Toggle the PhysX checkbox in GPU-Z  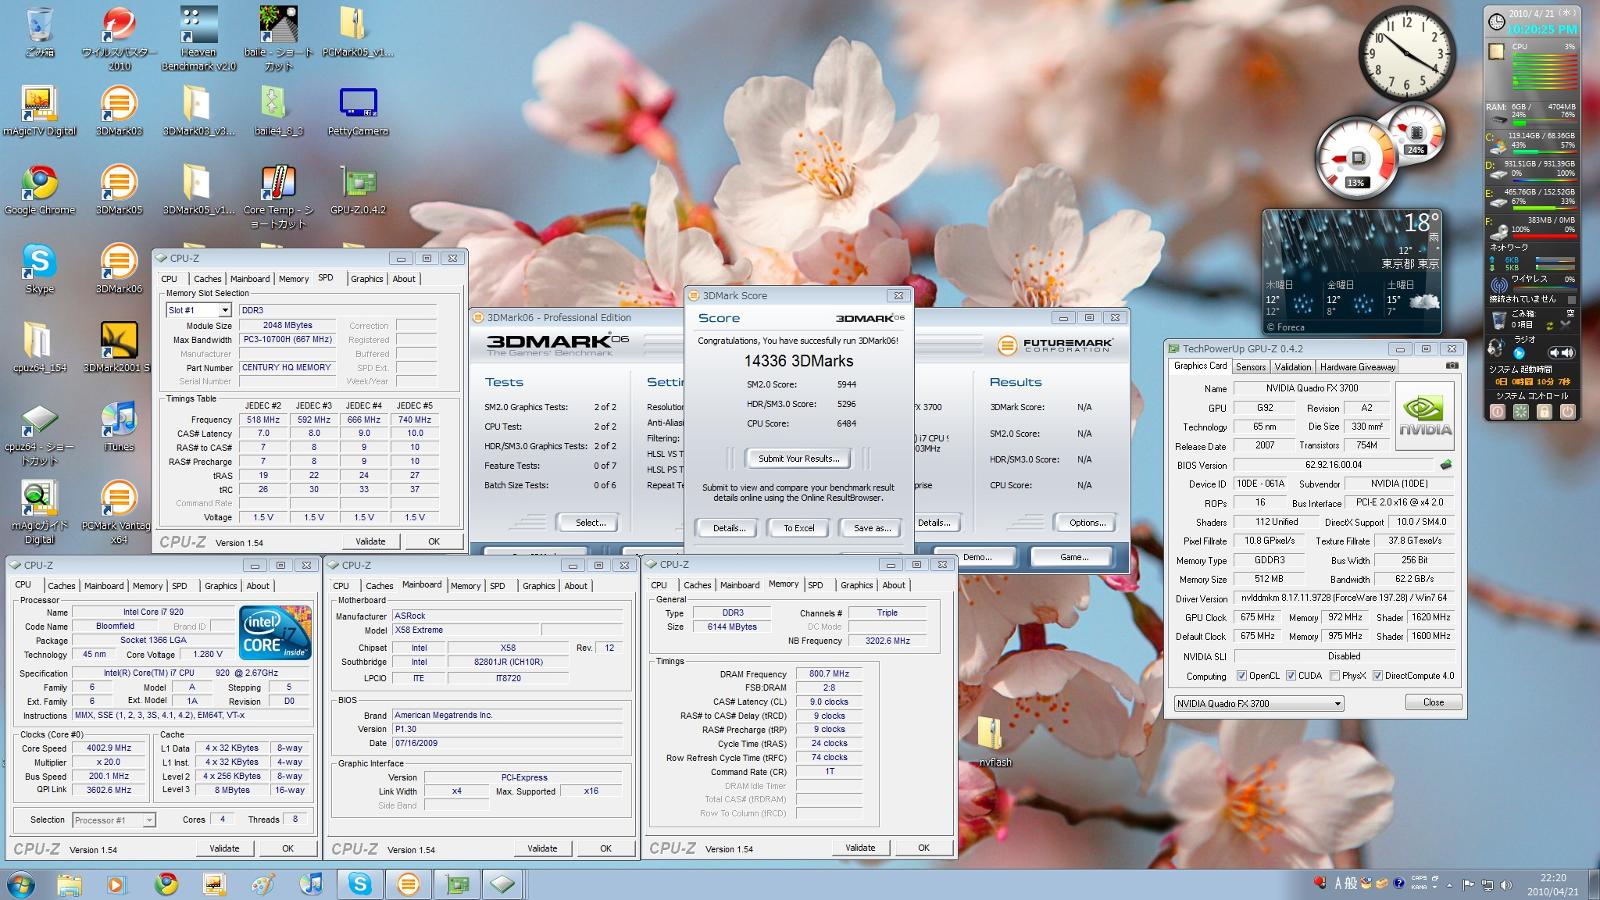coord(1334,676)
